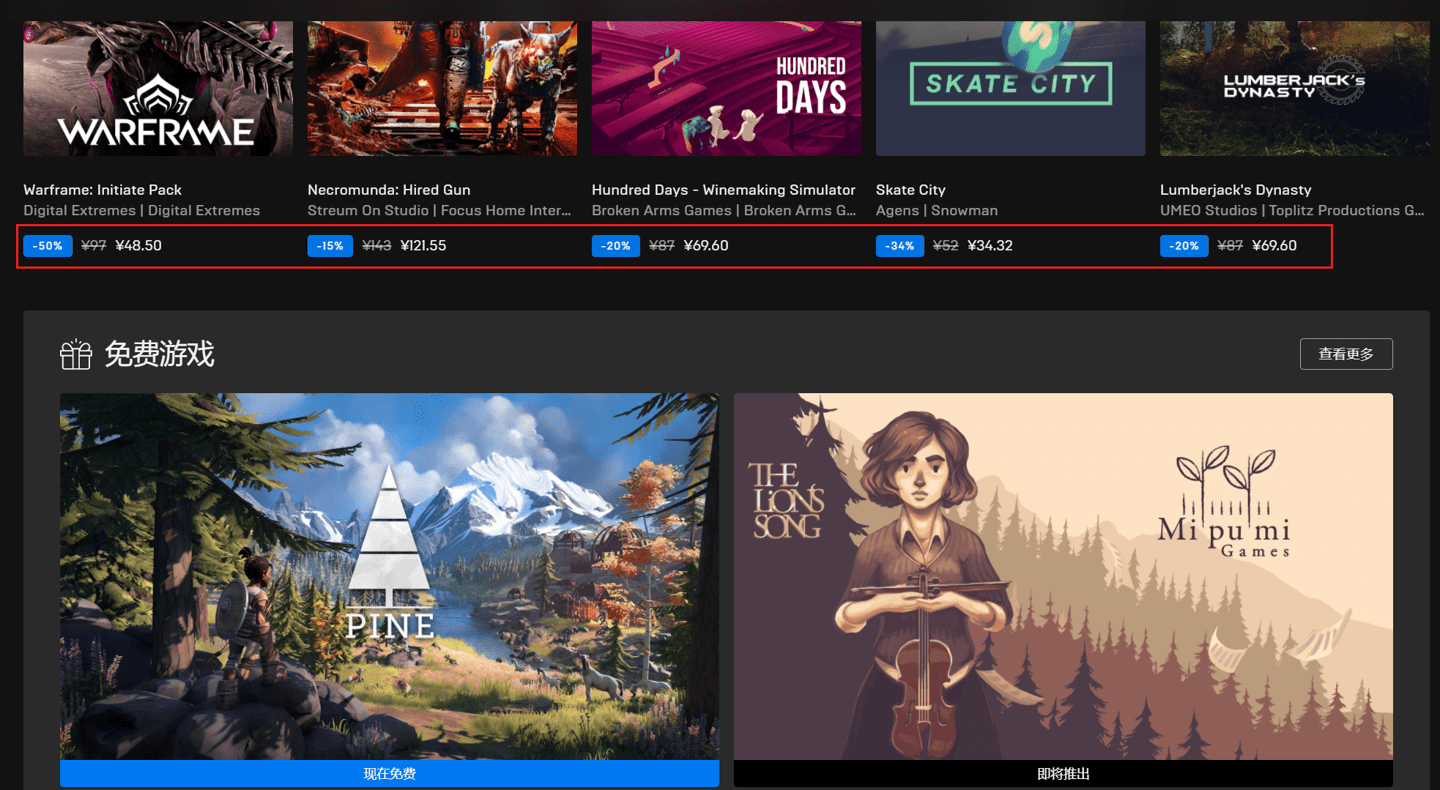Click the 免费游戏 section heading
Screen dimensions: 1440x790
[159, 354]
